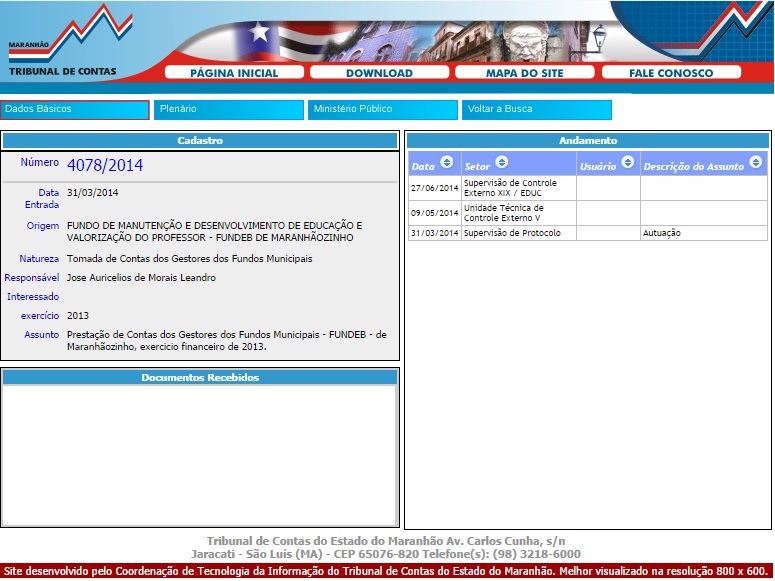
Task: Click Tomada de Contas dos Gestores text
Action: (189, 259)
